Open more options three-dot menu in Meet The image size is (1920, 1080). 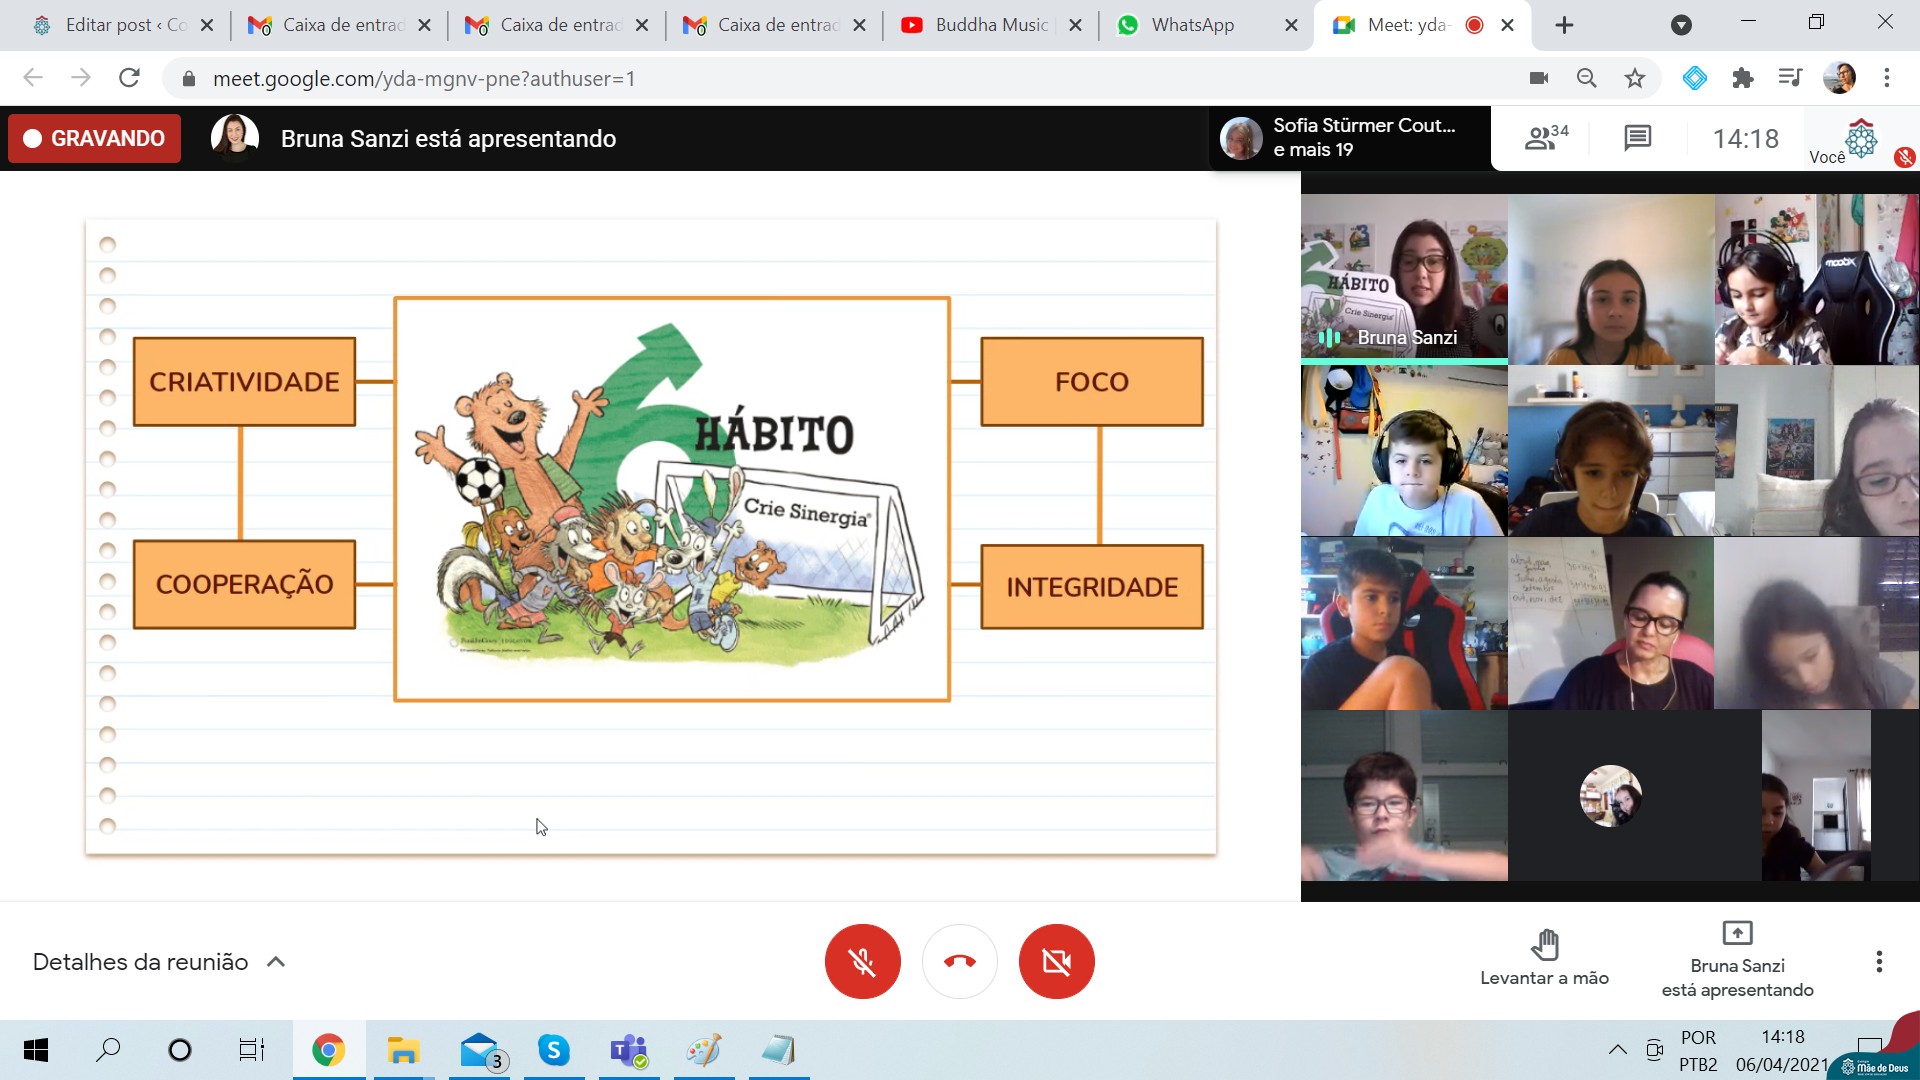tap(1879, 961)
